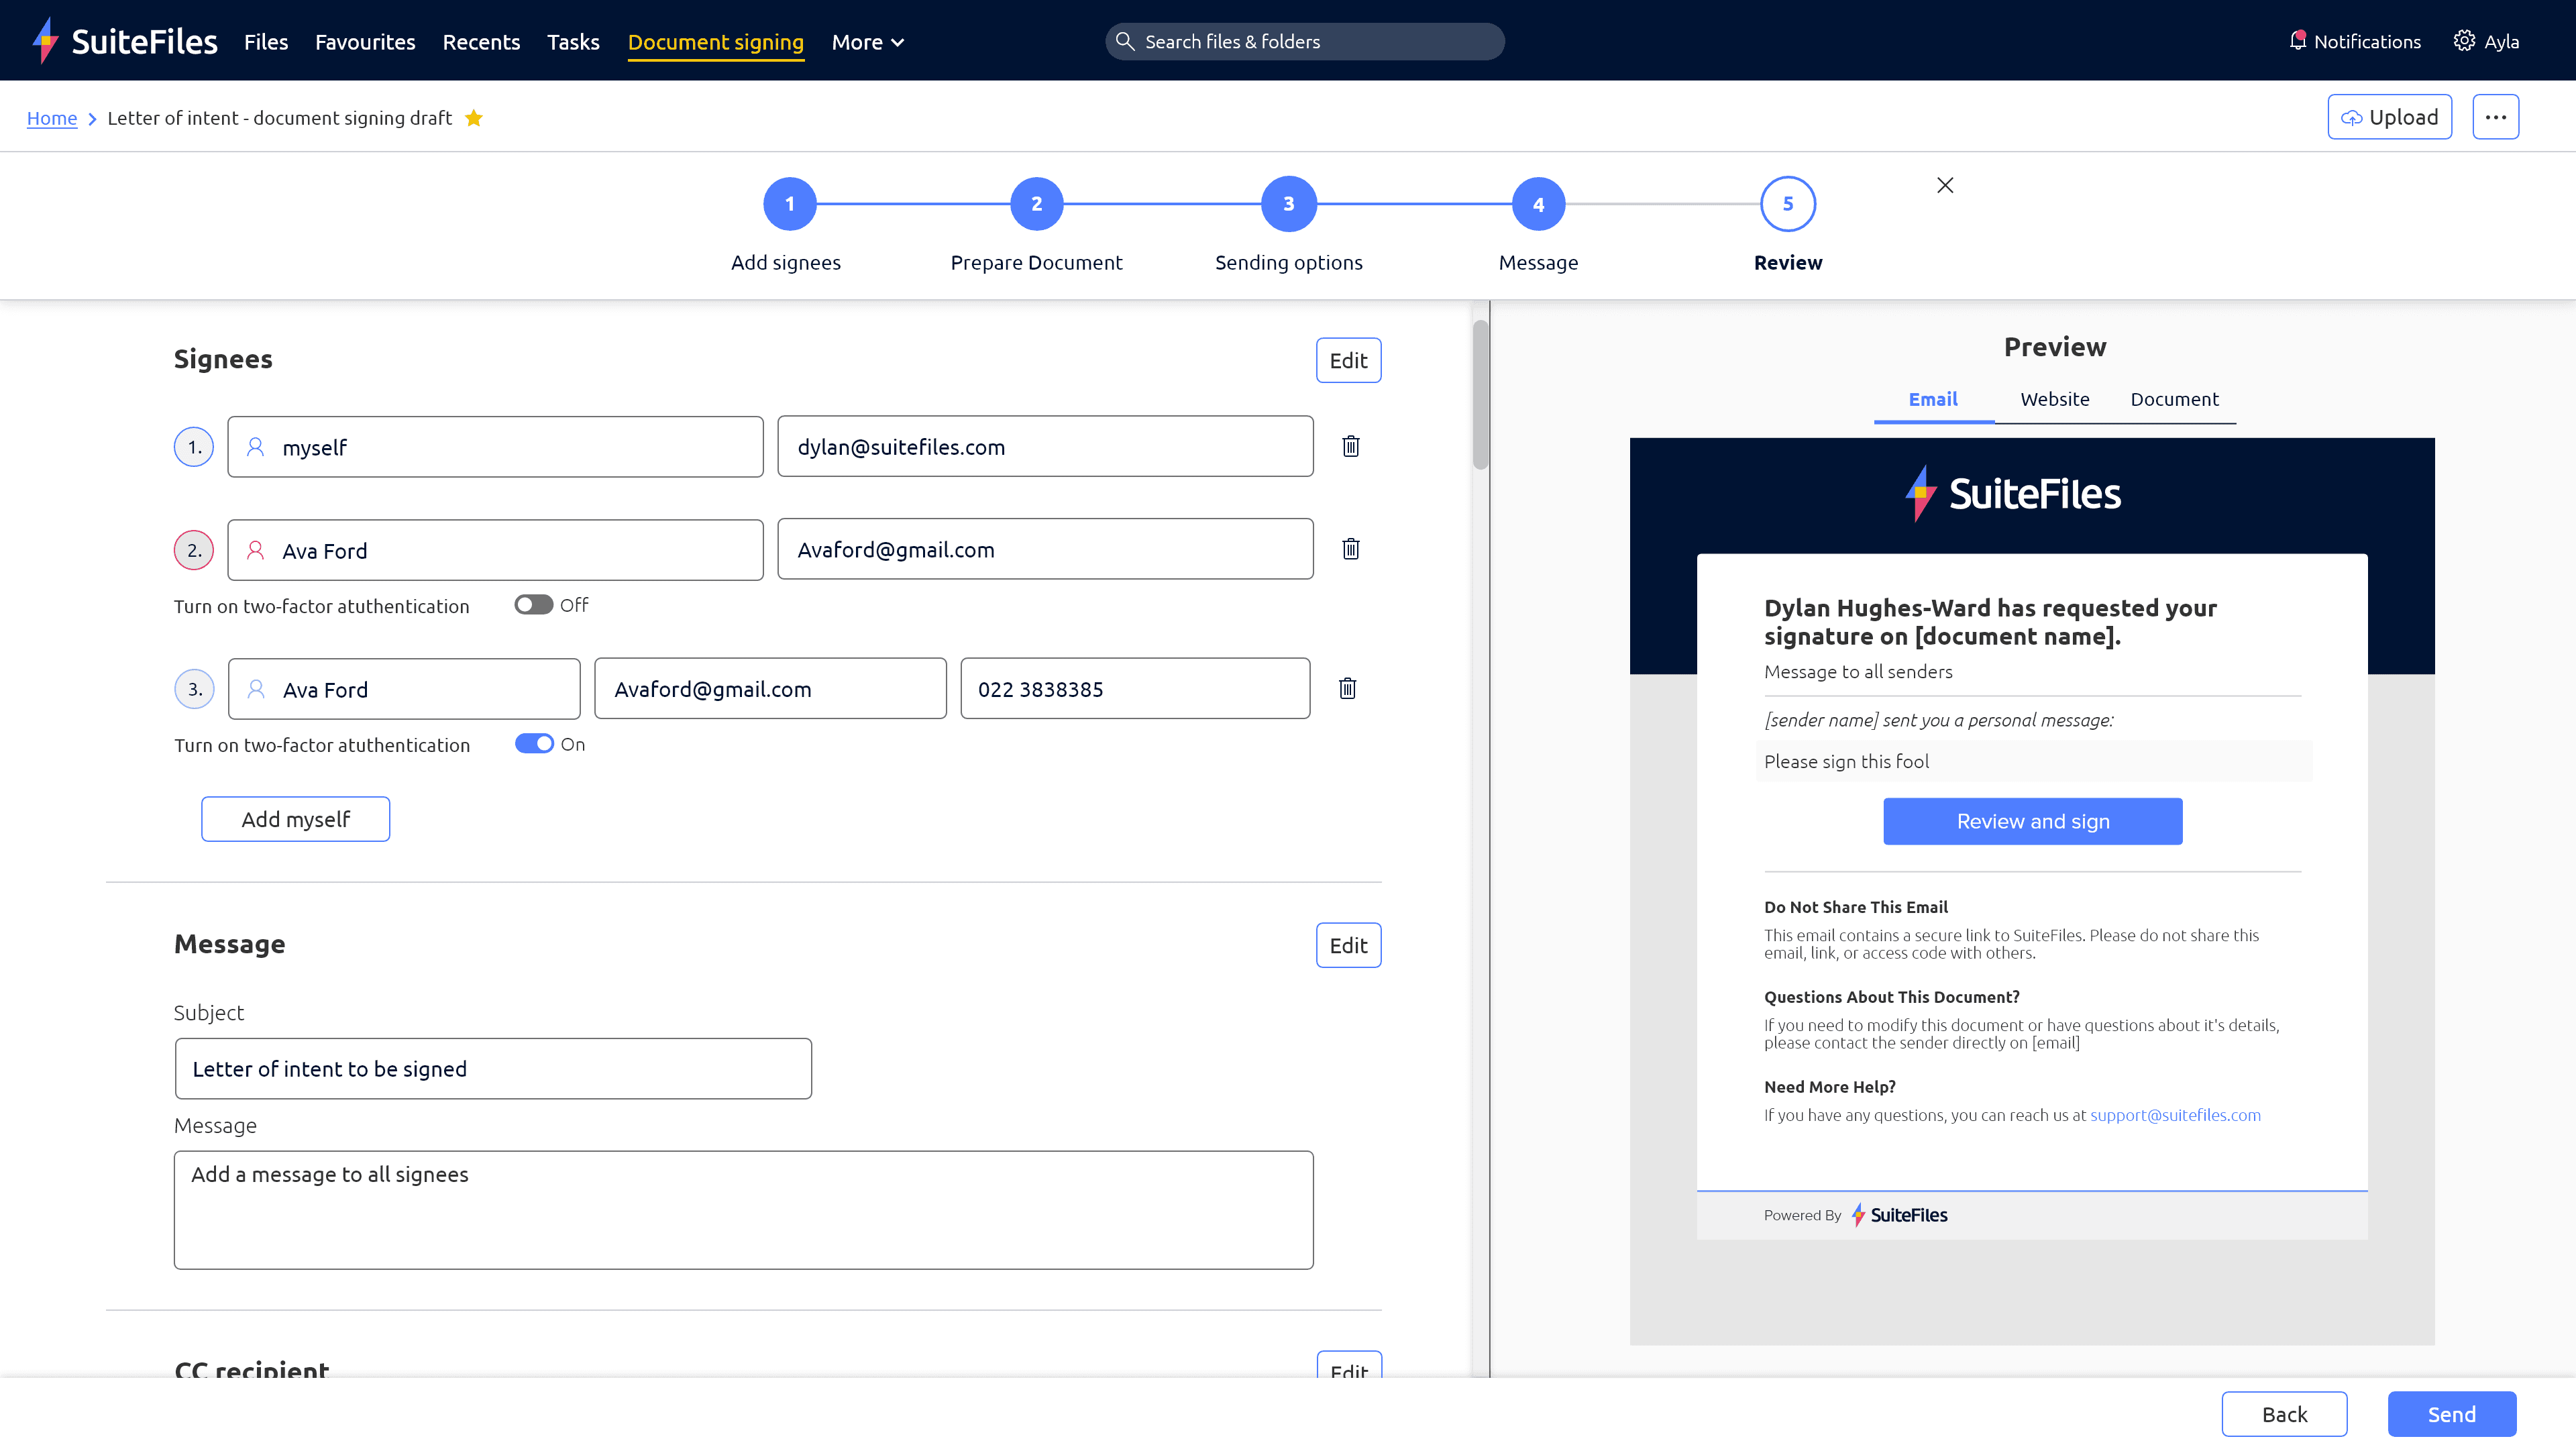Viewport: 2576px width, 1449px height.
Task: Go to step 3 Sending options
Action: pyautogui.click(x=1288, y=204)
